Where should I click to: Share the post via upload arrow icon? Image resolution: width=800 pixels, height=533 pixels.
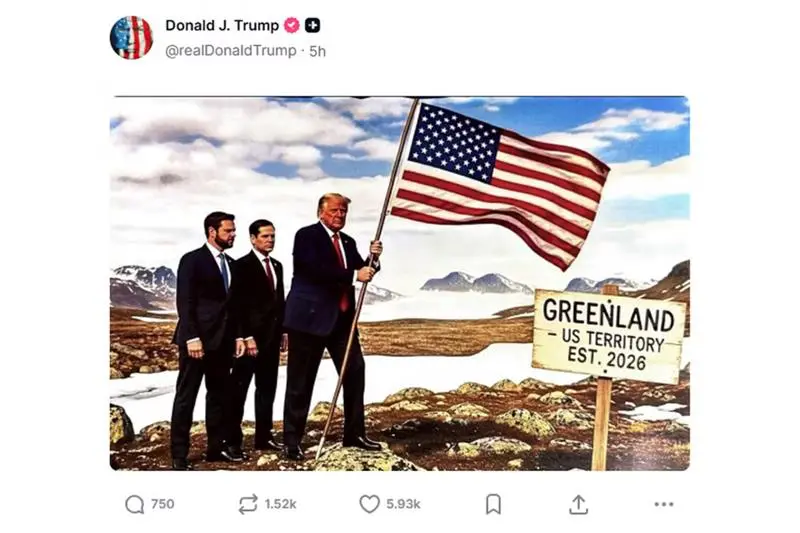[x=578, y=504]
